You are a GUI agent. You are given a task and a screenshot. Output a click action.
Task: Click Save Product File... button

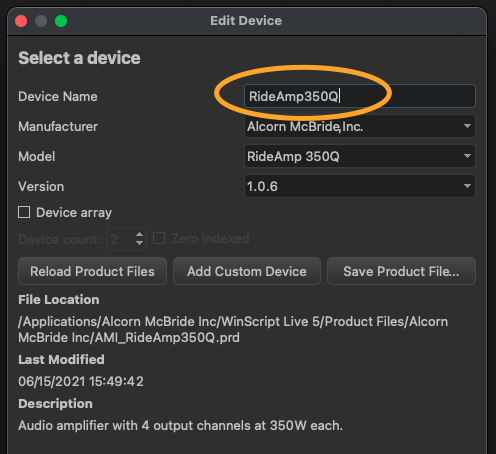pos(401,271)
